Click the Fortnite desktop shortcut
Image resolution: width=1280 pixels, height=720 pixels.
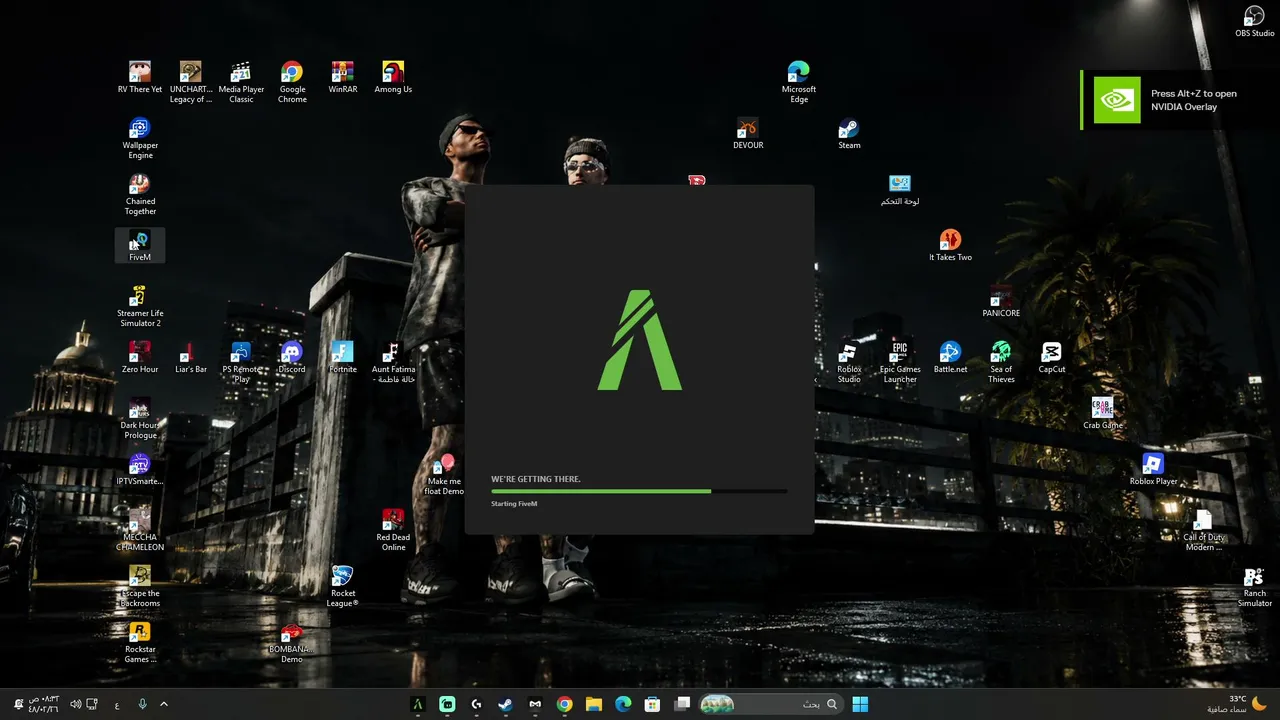coord(343,357)
